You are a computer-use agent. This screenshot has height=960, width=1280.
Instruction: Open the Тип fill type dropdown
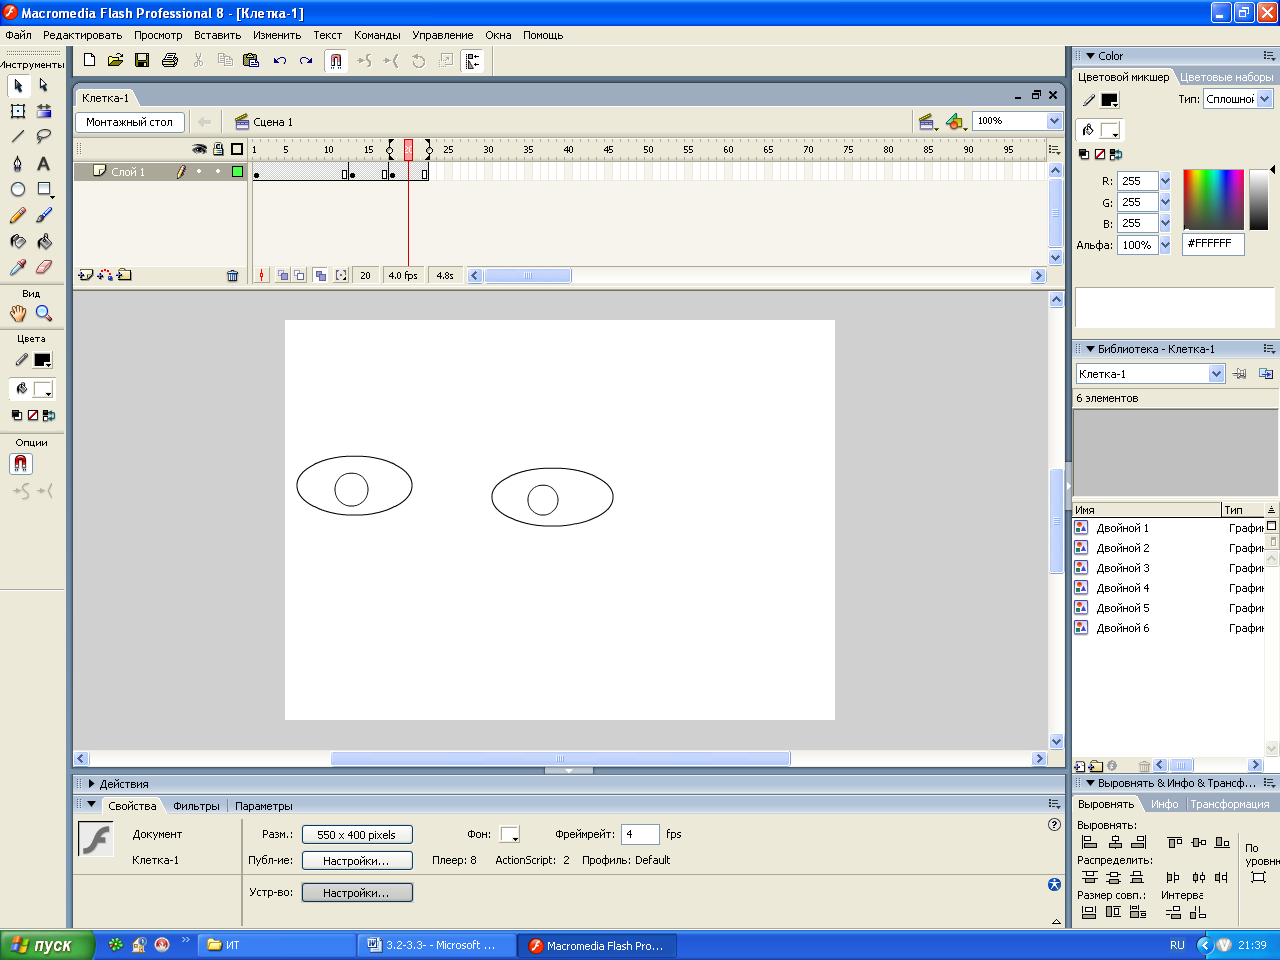click(x=1265, y=99)
